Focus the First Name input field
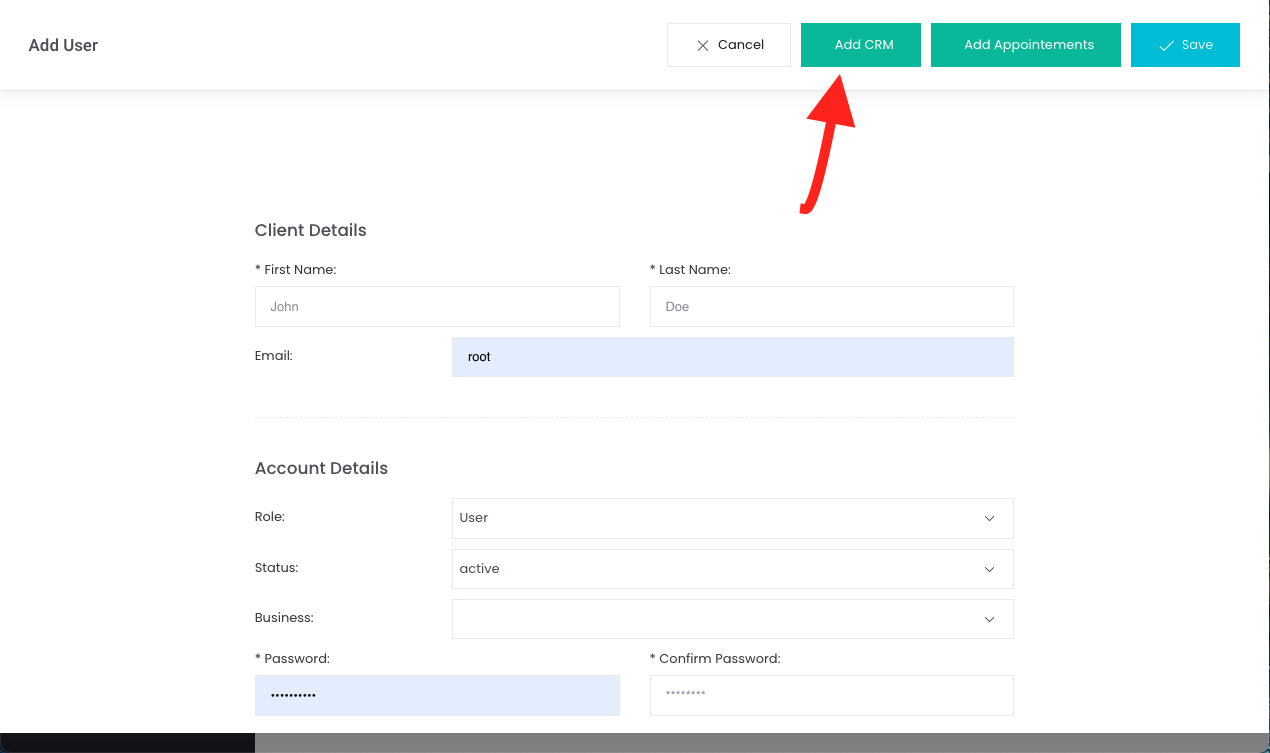The height and width of the screenshot is (753, 1270). 437,307
